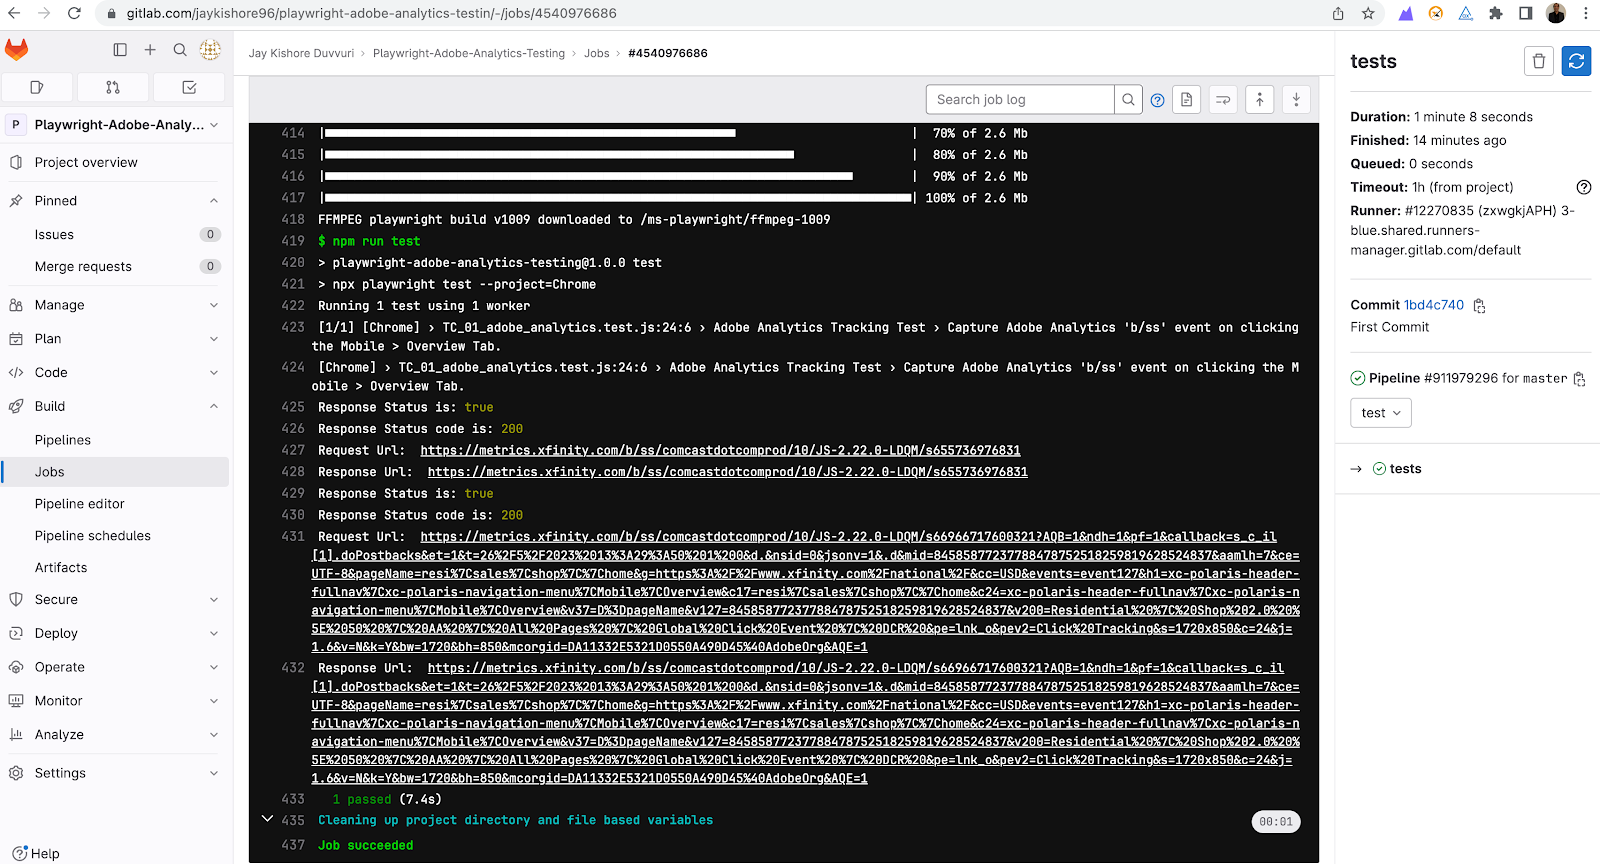
Task: Jump to top of job log
Action: (x=1260, y=99)
